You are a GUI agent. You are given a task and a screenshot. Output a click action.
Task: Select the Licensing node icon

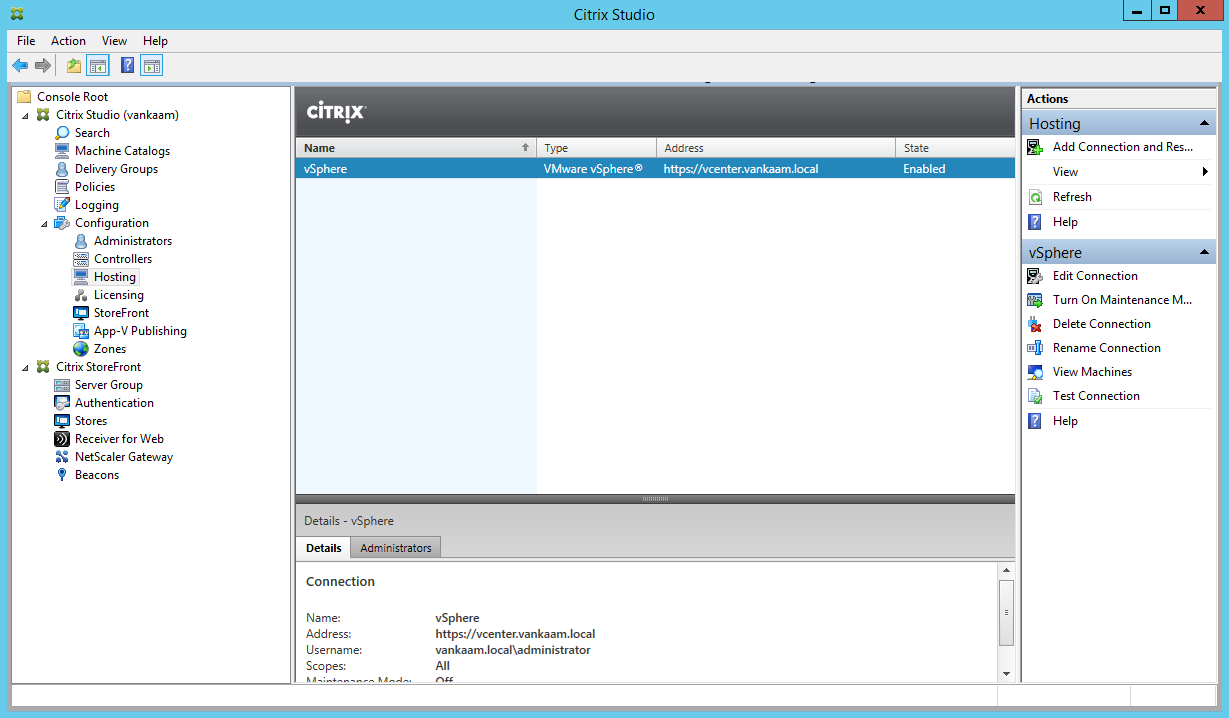click(82, 295)
